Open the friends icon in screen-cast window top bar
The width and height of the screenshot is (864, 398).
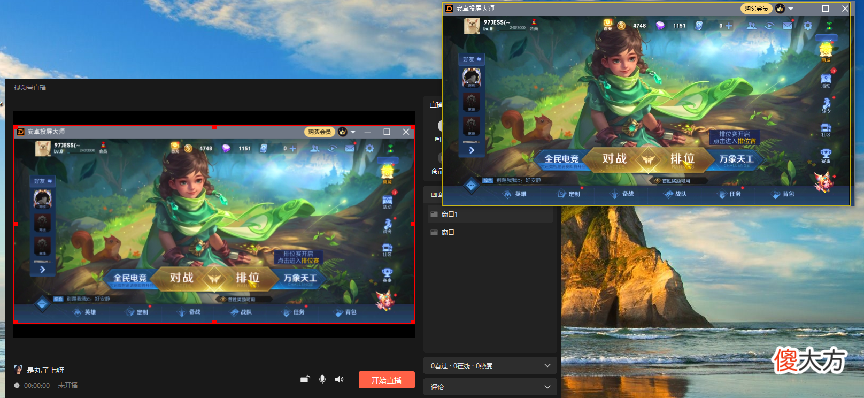(x=752, y=25)
